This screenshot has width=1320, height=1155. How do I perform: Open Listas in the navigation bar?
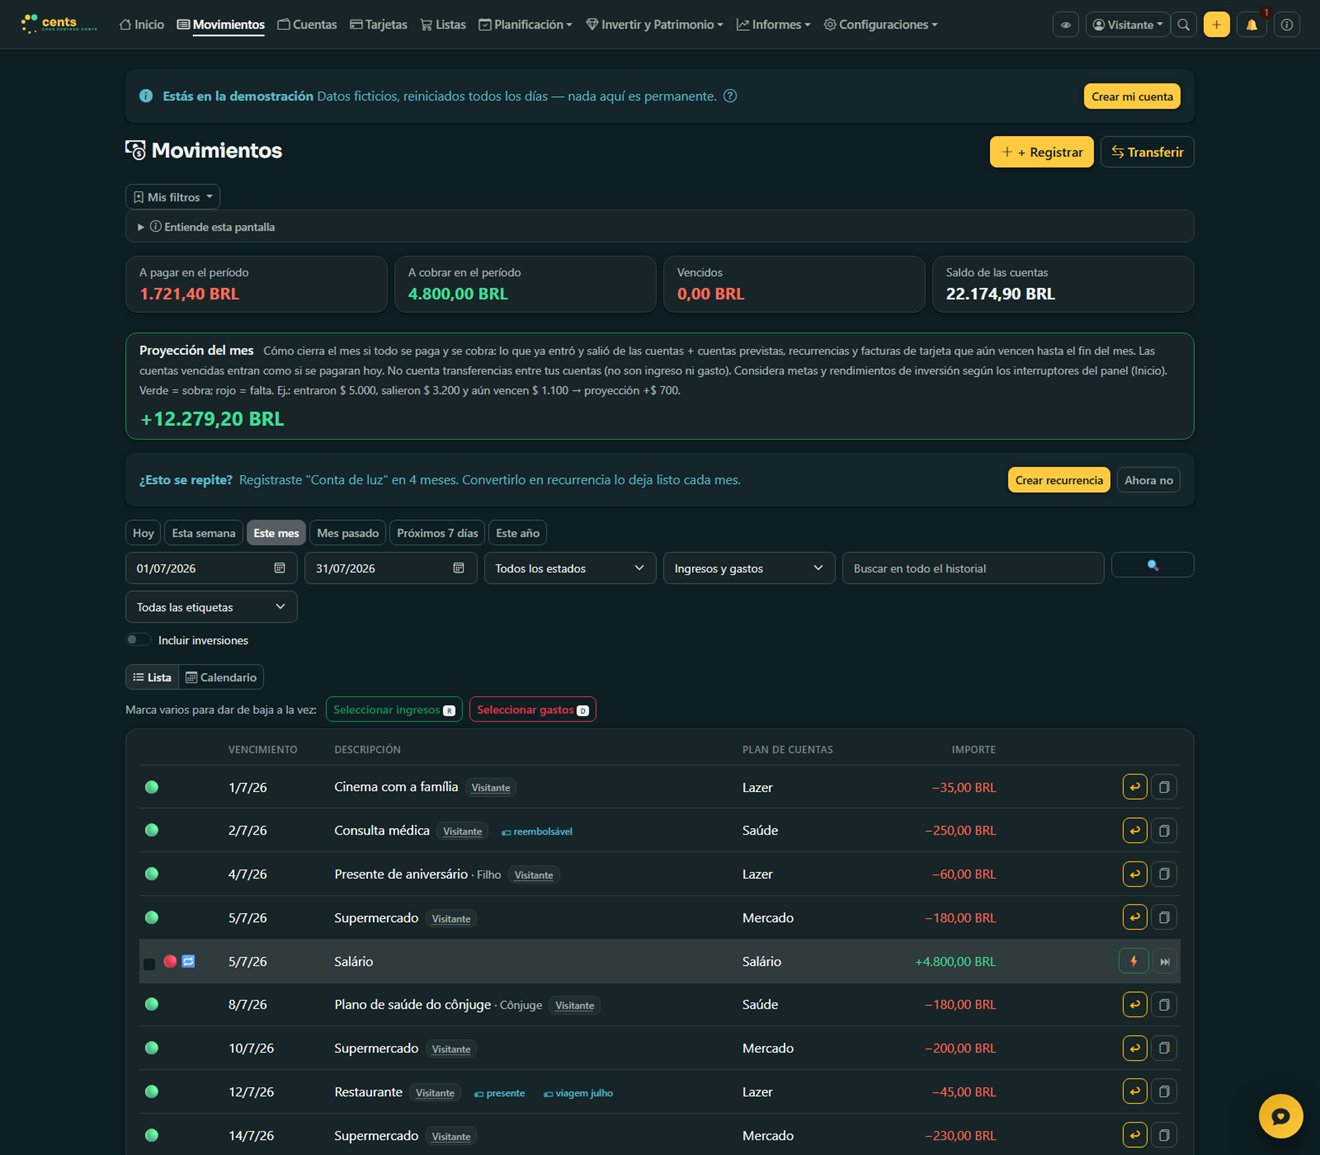pyautogui.click(x=443, y=25)
